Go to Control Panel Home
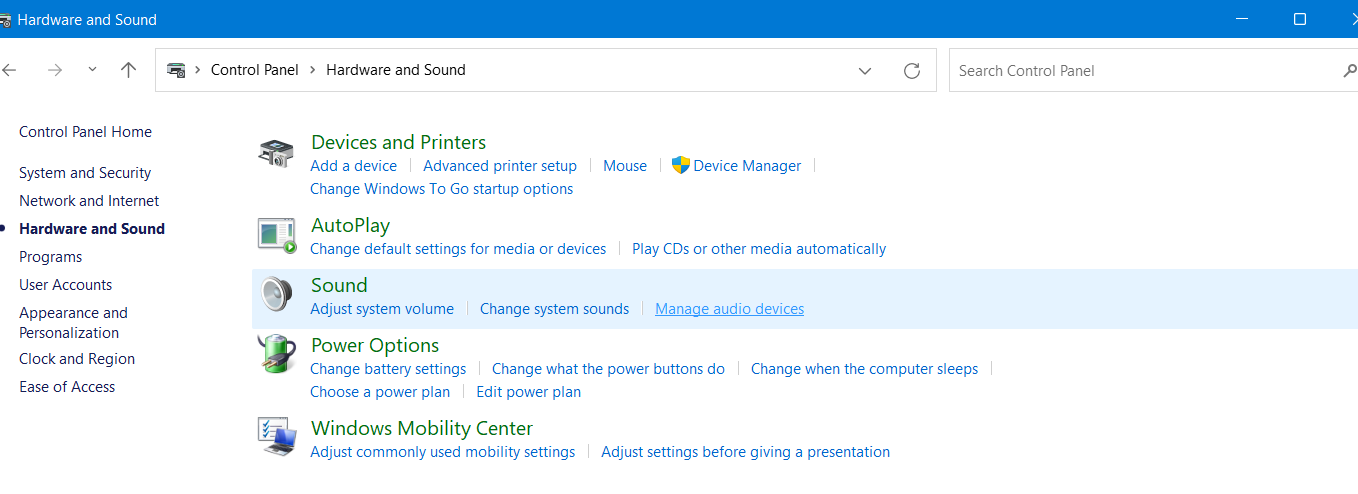This screenshot has height=494, width=1358. coord(85,132)
